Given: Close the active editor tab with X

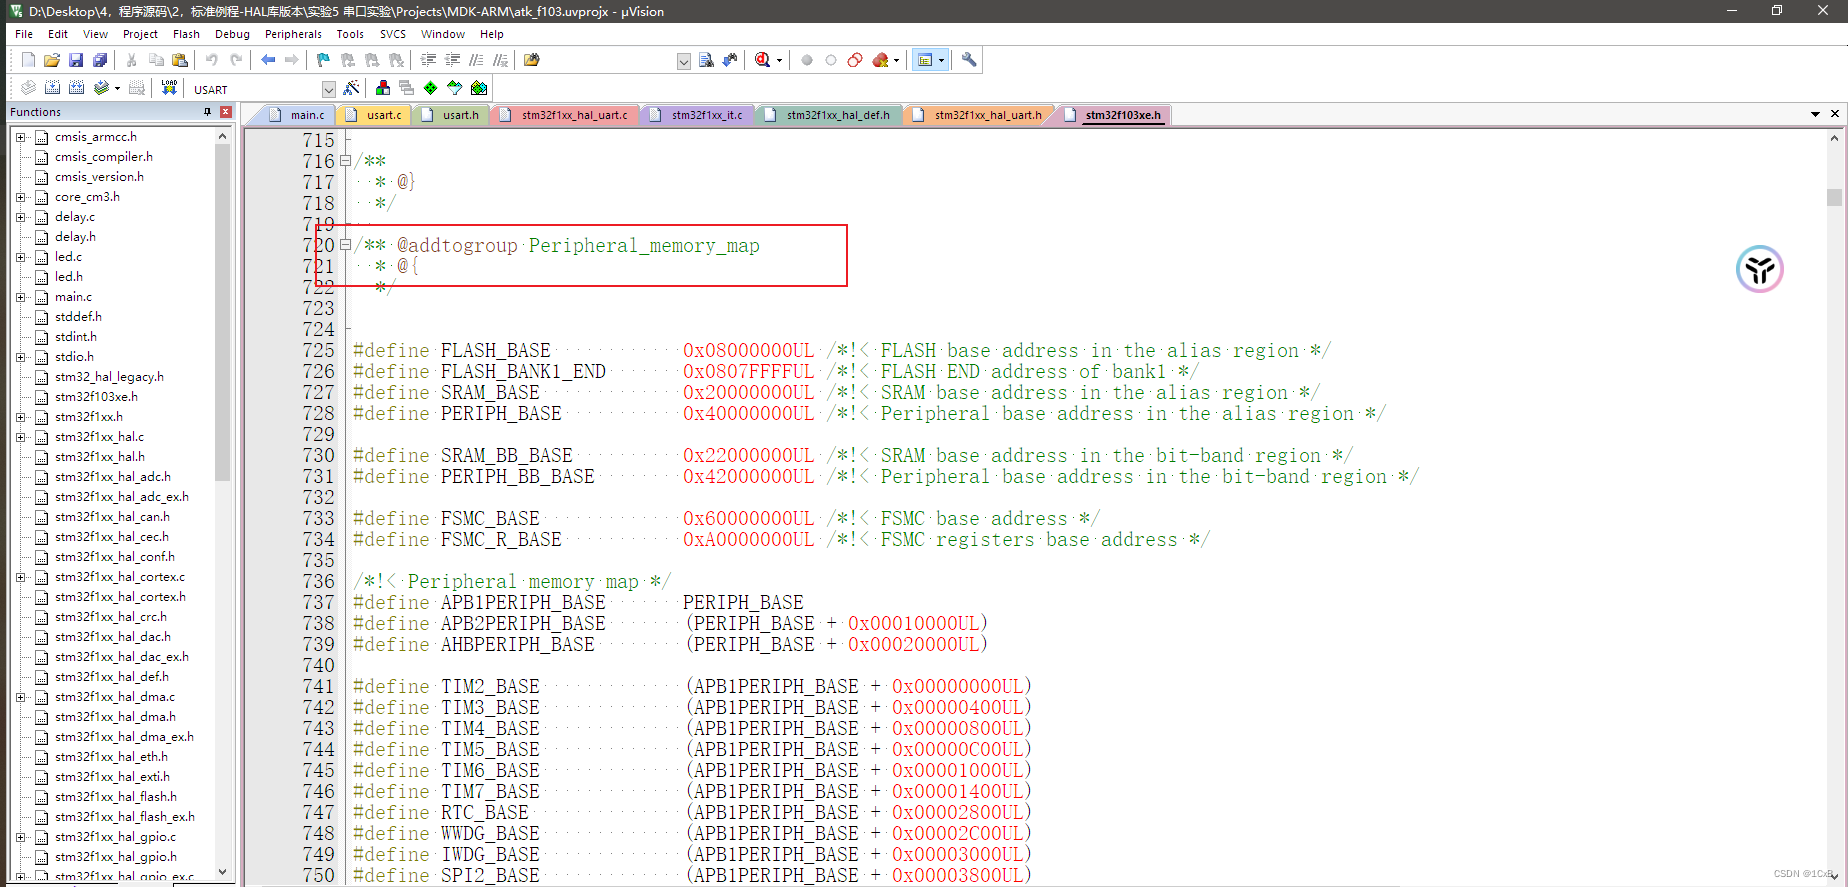Looking at the screenshot, I should pyautogui.click(x=1835, y=114).
